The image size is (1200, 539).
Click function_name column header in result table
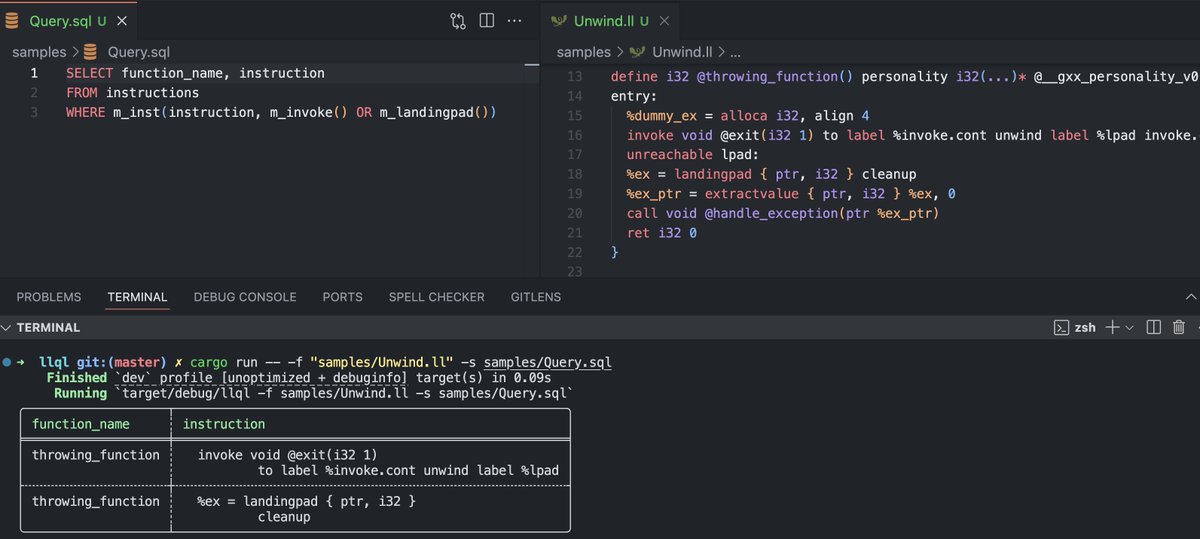coord(81,424)
